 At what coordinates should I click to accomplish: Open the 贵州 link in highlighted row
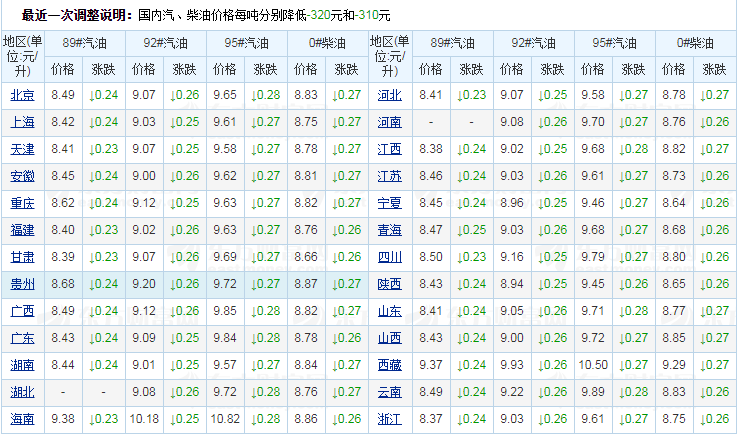pyautogui.click(x=22, y=284)
